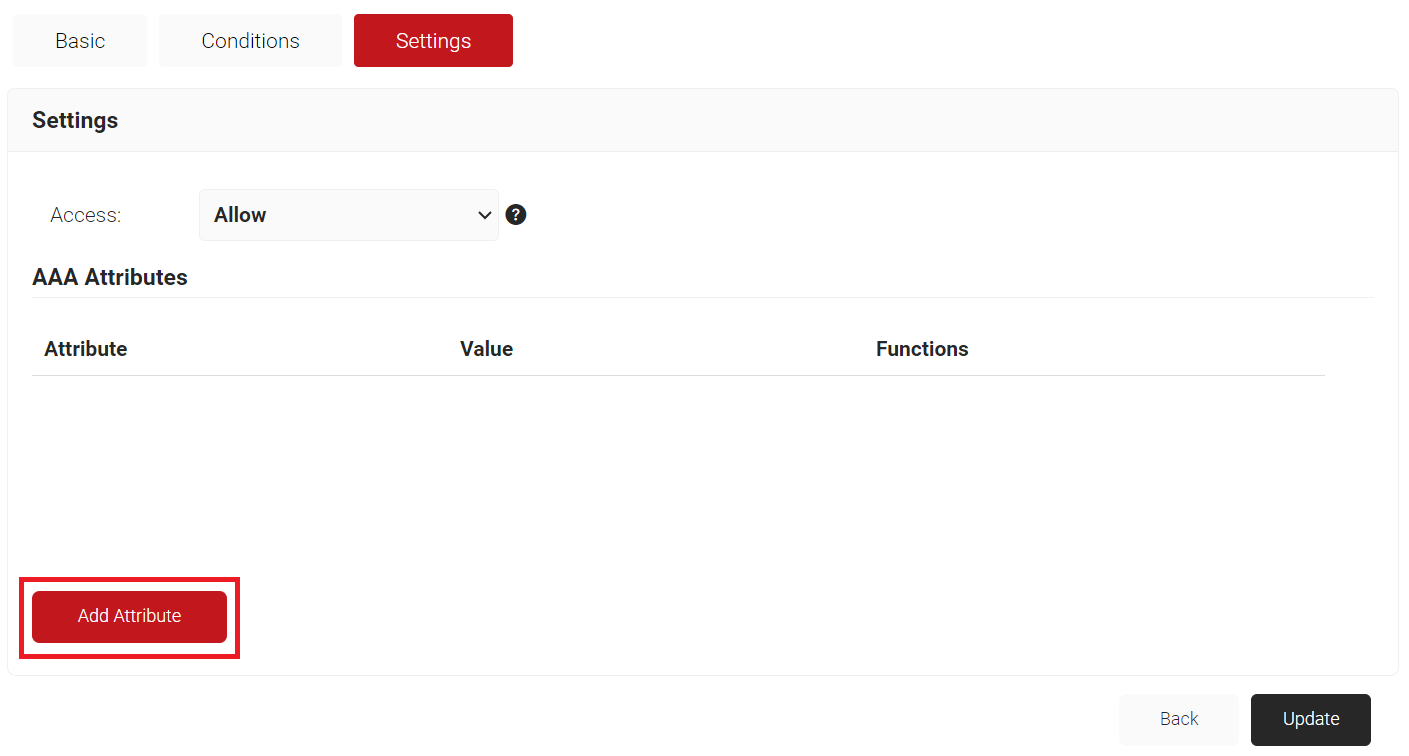Click the Settings panel title
This screenshot has height=756, width=1409.
pyautogui.click(x=75, y=120)
